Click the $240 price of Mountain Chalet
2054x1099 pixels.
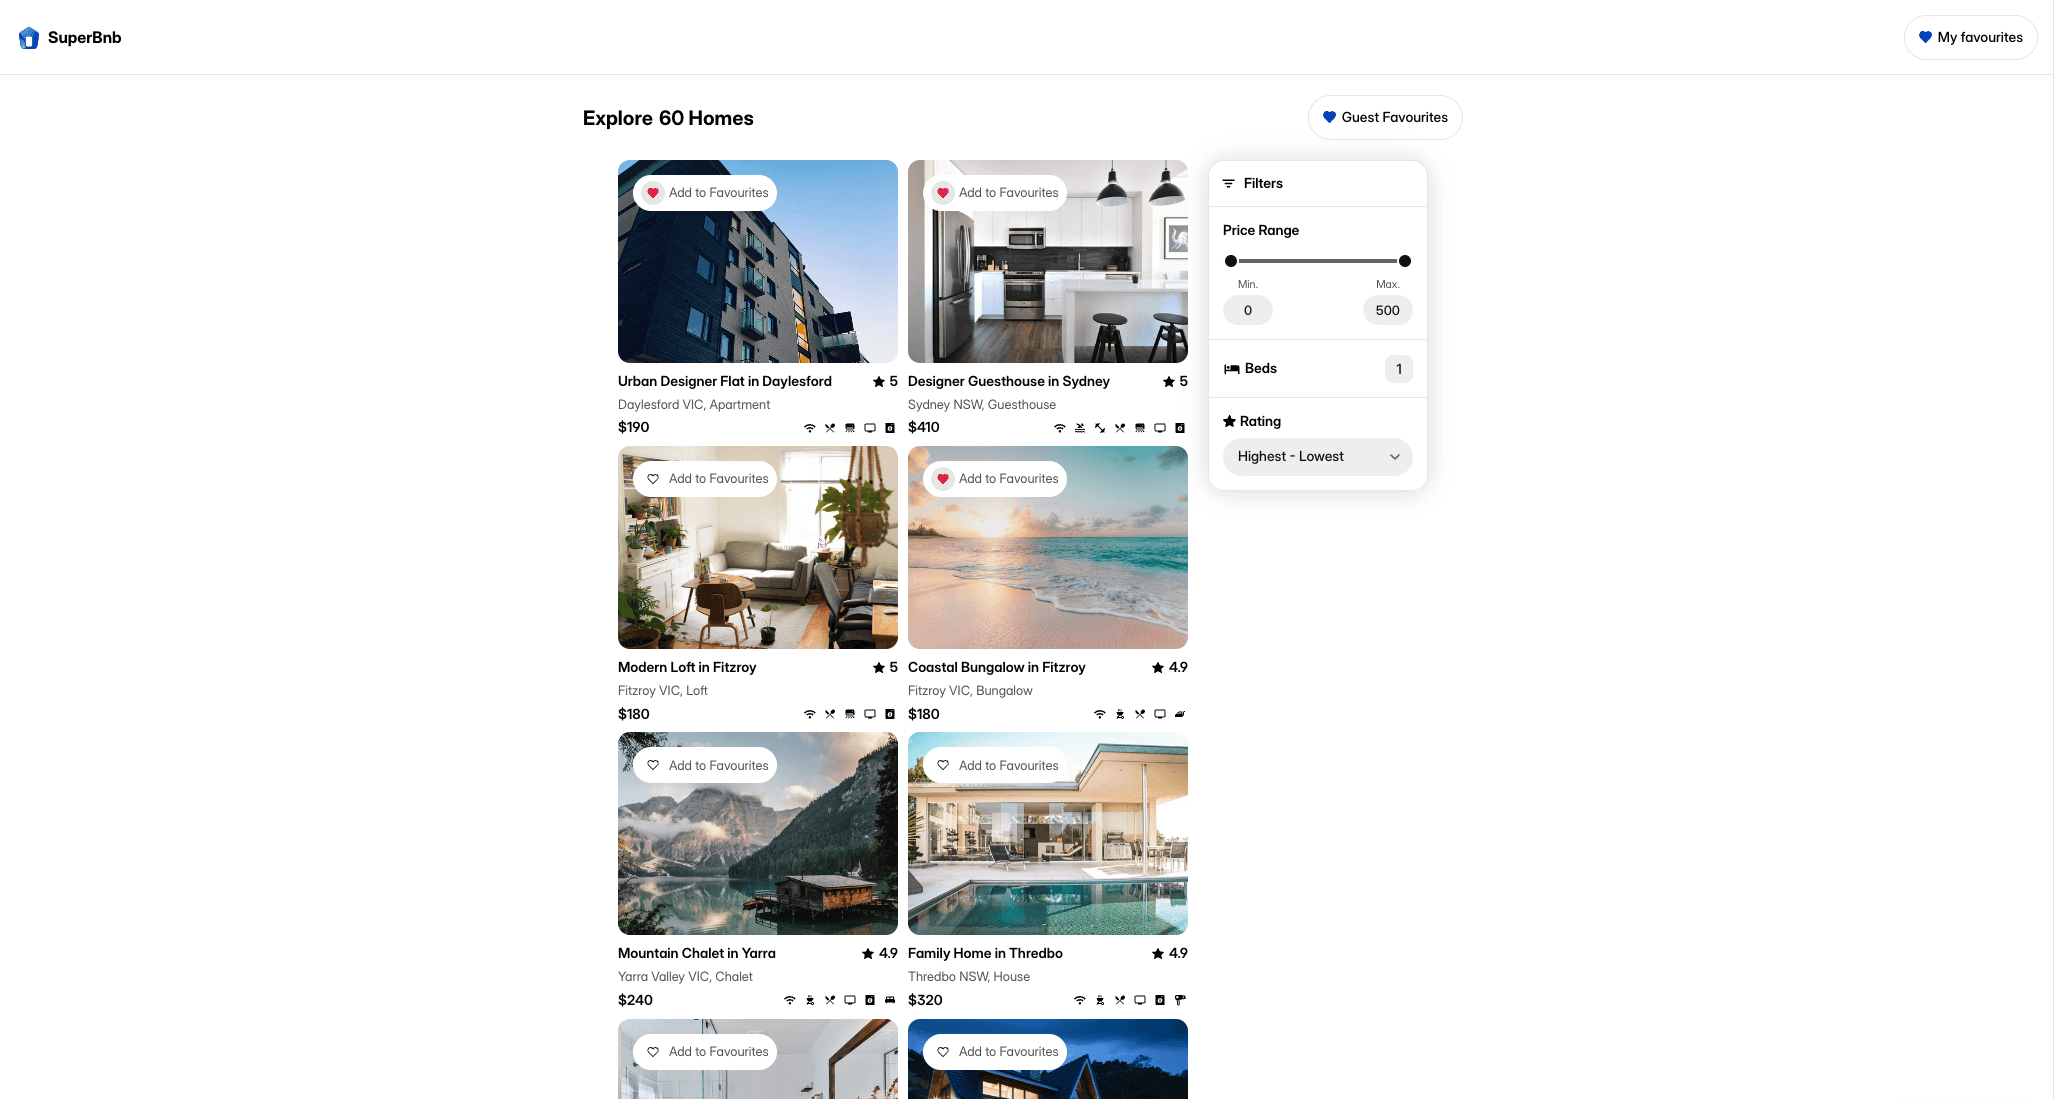[635, 1001]
